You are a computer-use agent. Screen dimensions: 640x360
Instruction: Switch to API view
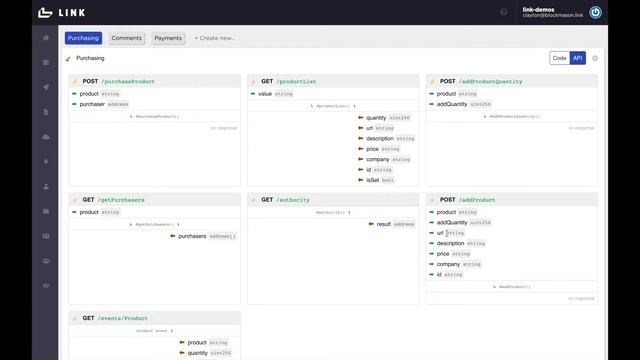pyautogui.click(x=578, y=58)
